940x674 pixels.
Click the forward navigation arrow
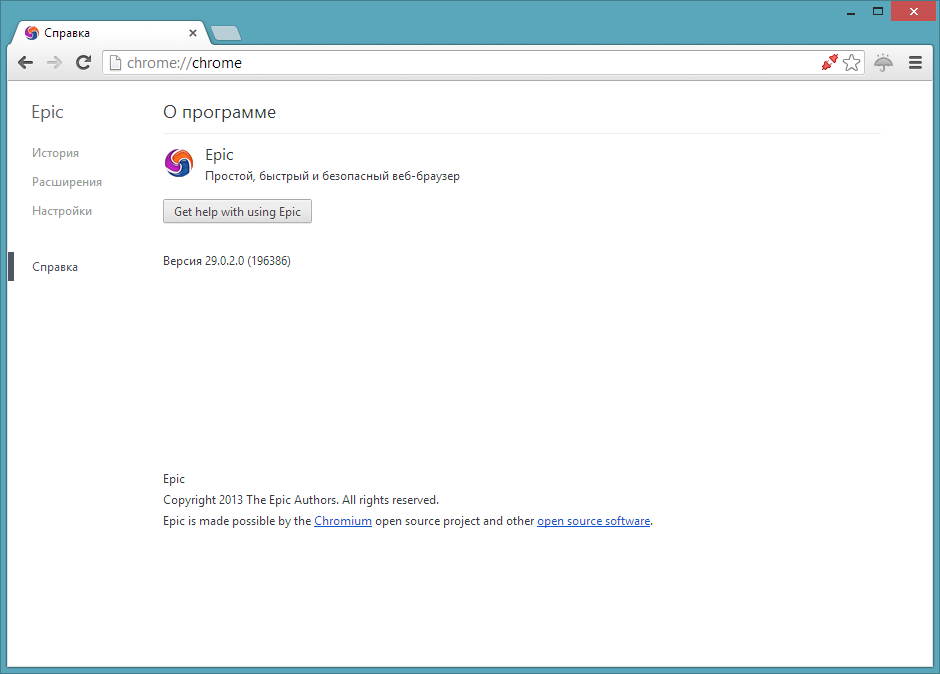click(55, 63)
